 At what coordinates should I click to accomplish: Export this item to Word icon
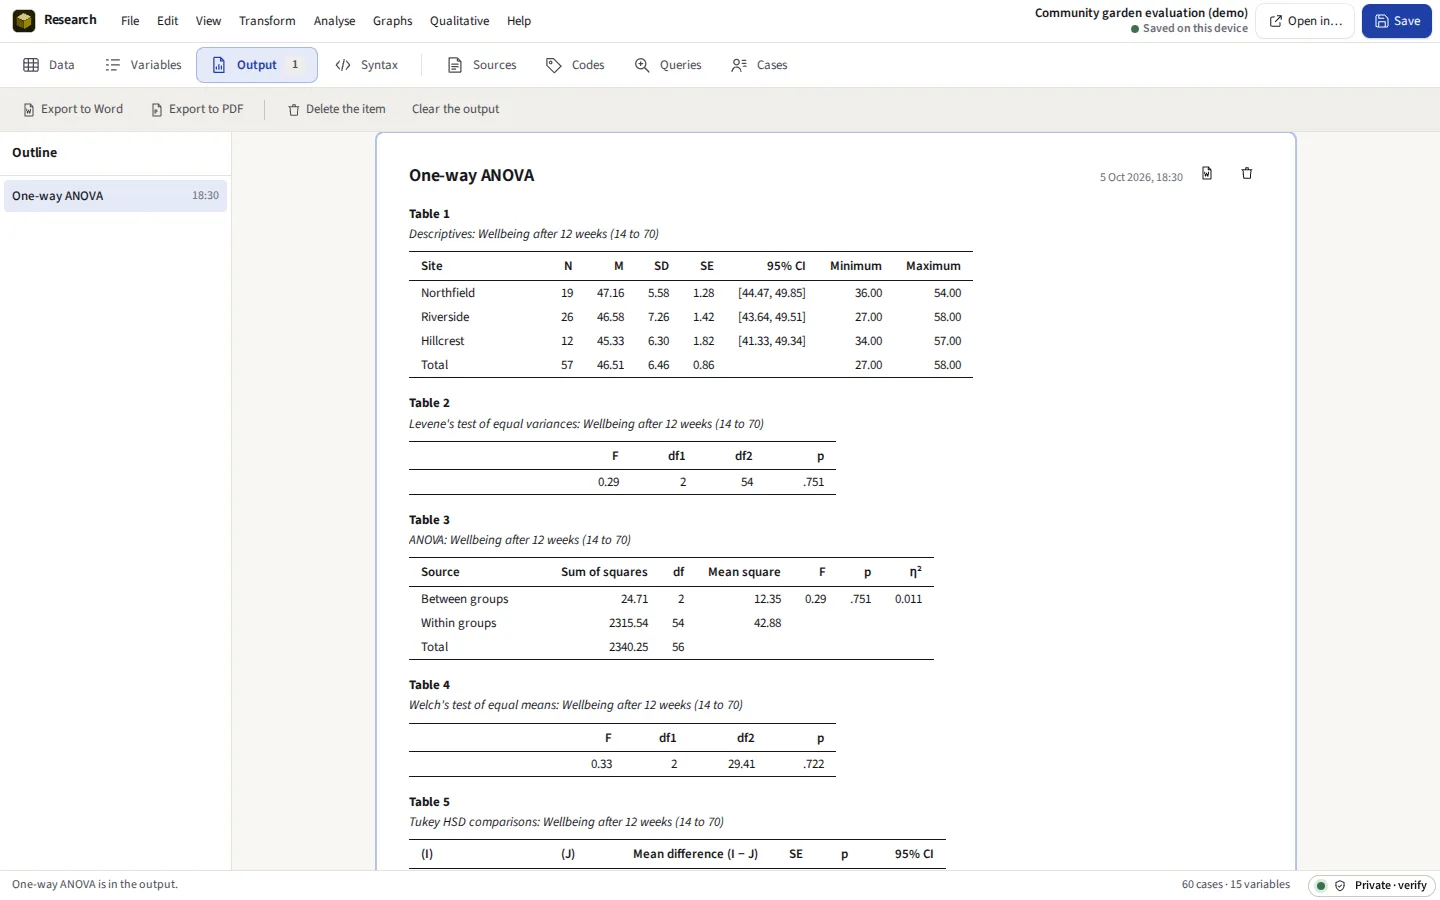click(1207, 173)
